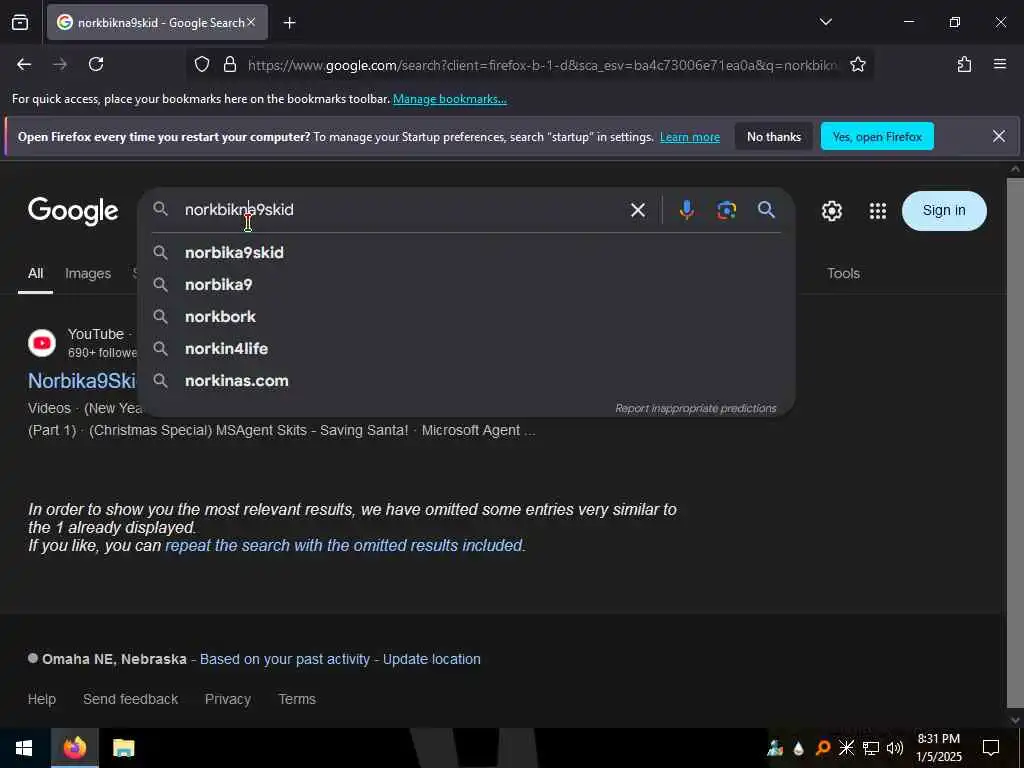
Task: Show site security padlock info
Action: click(x=229, y=65)
